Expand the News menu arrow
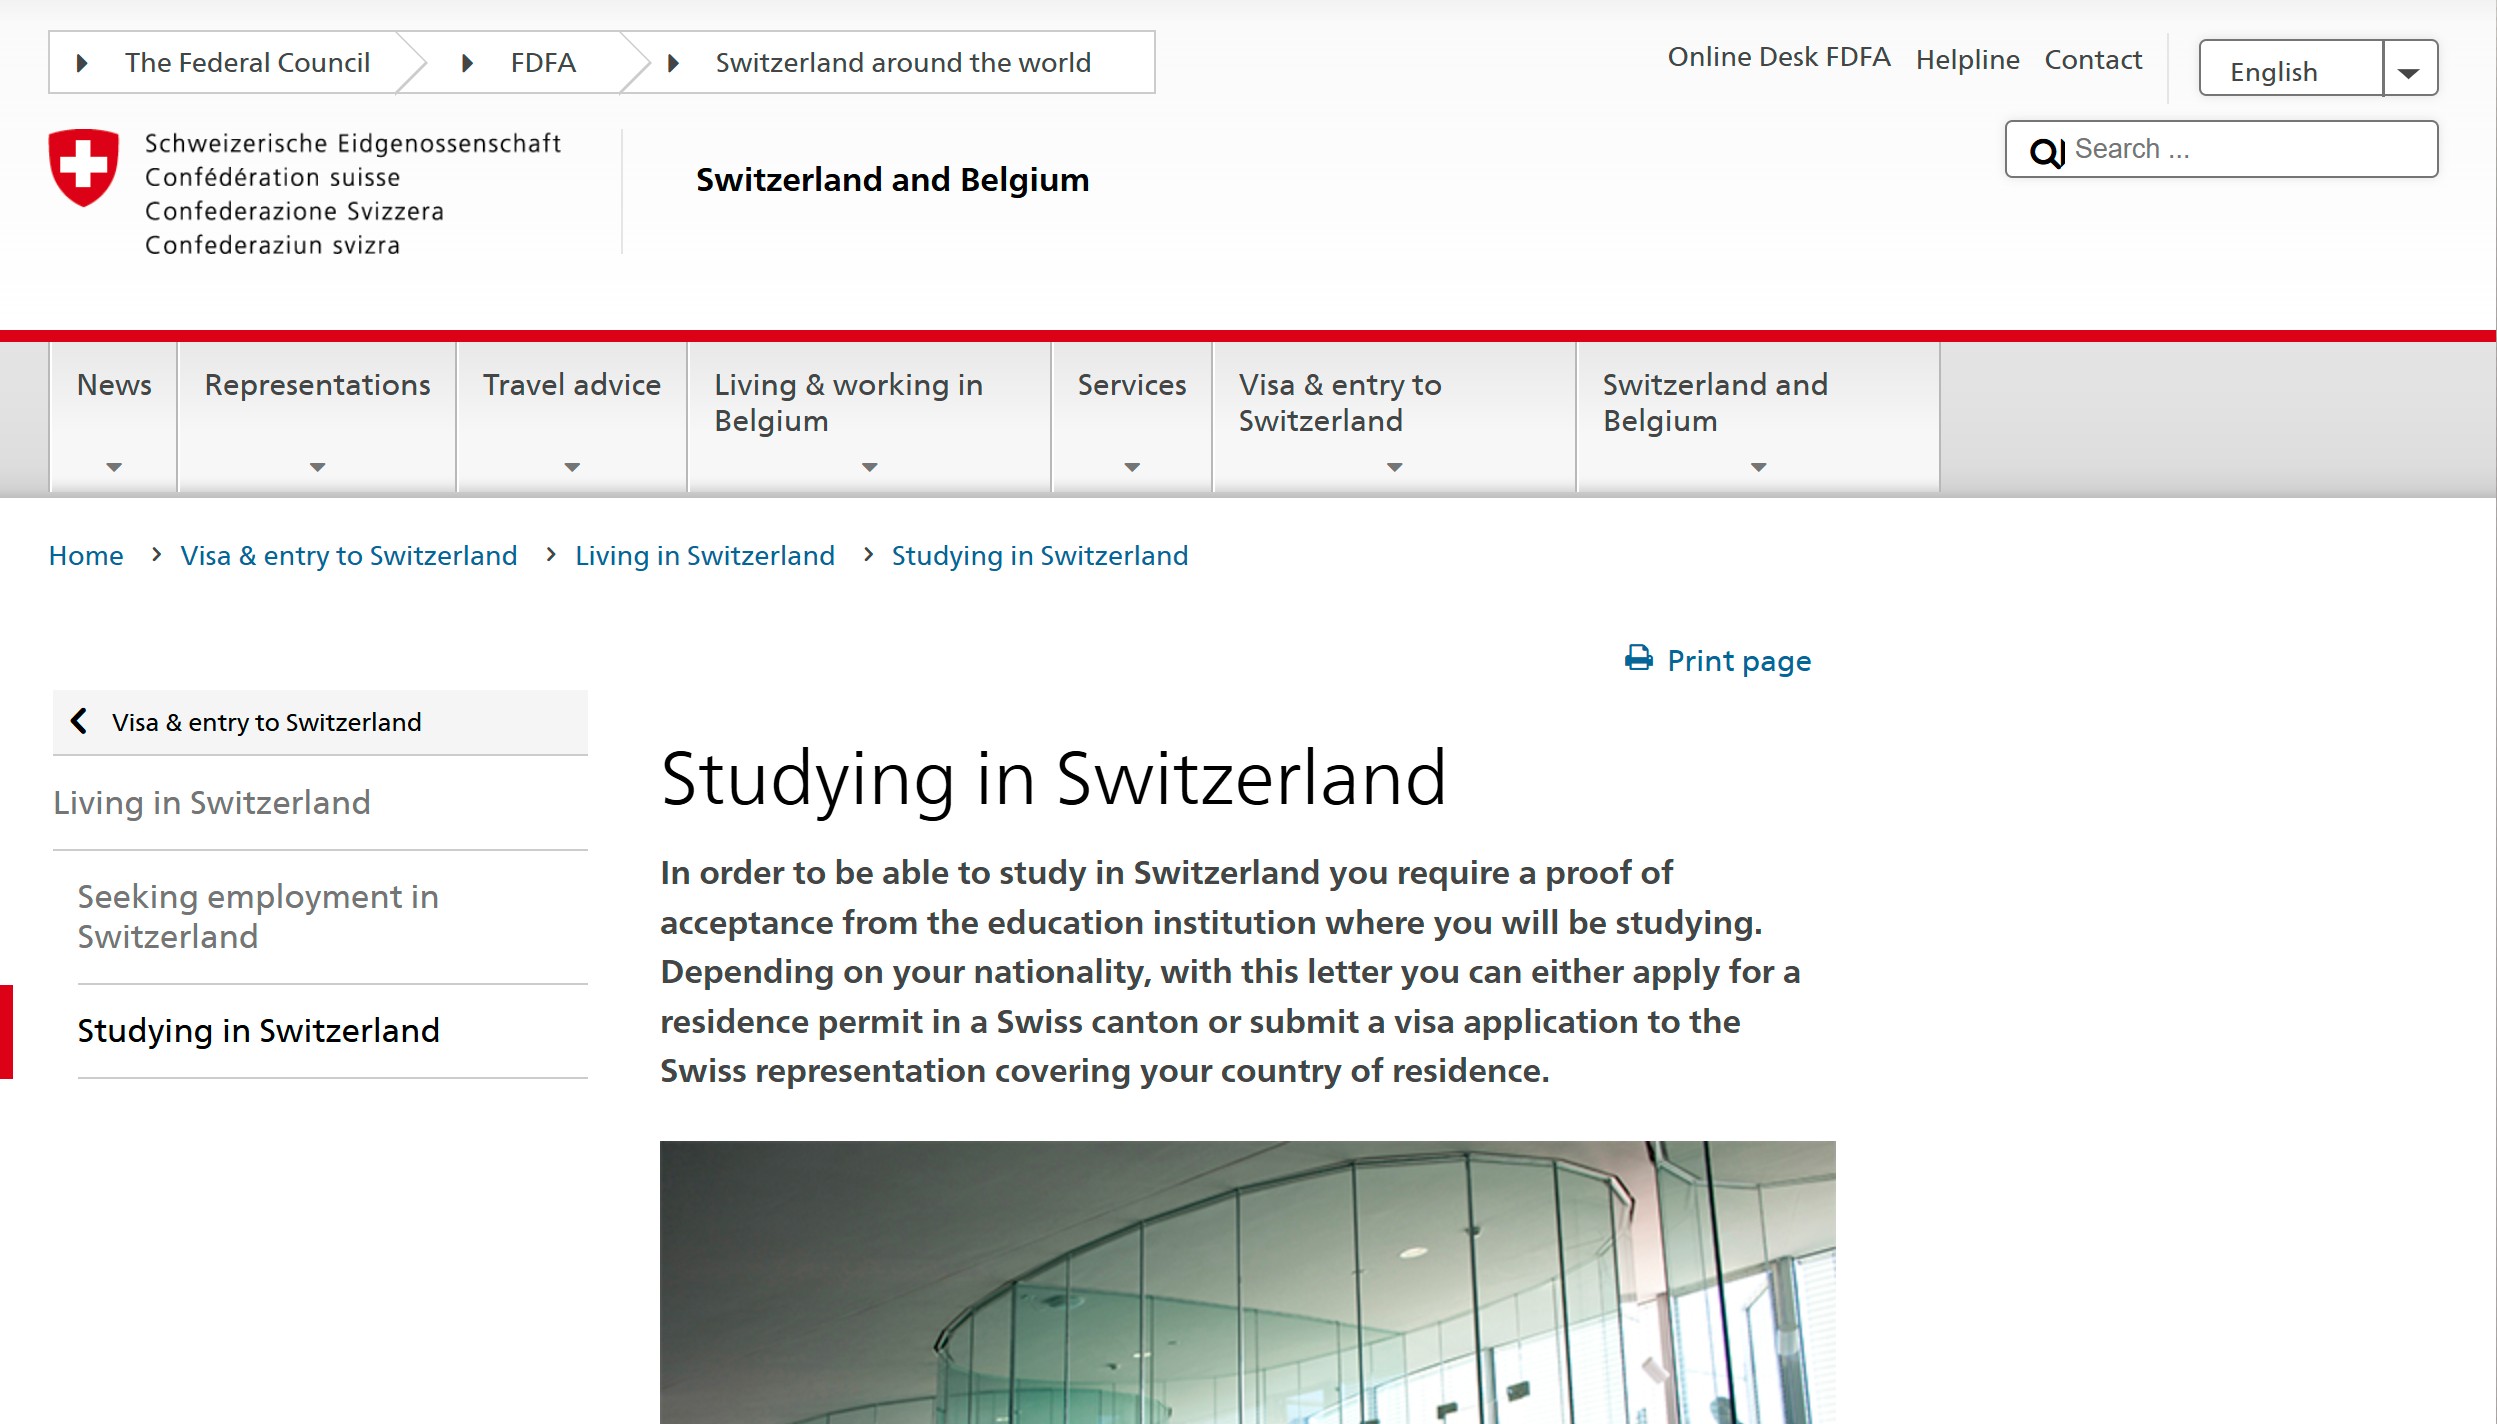This screenshot has width=2497, height=1424. [x=114, y=467]
